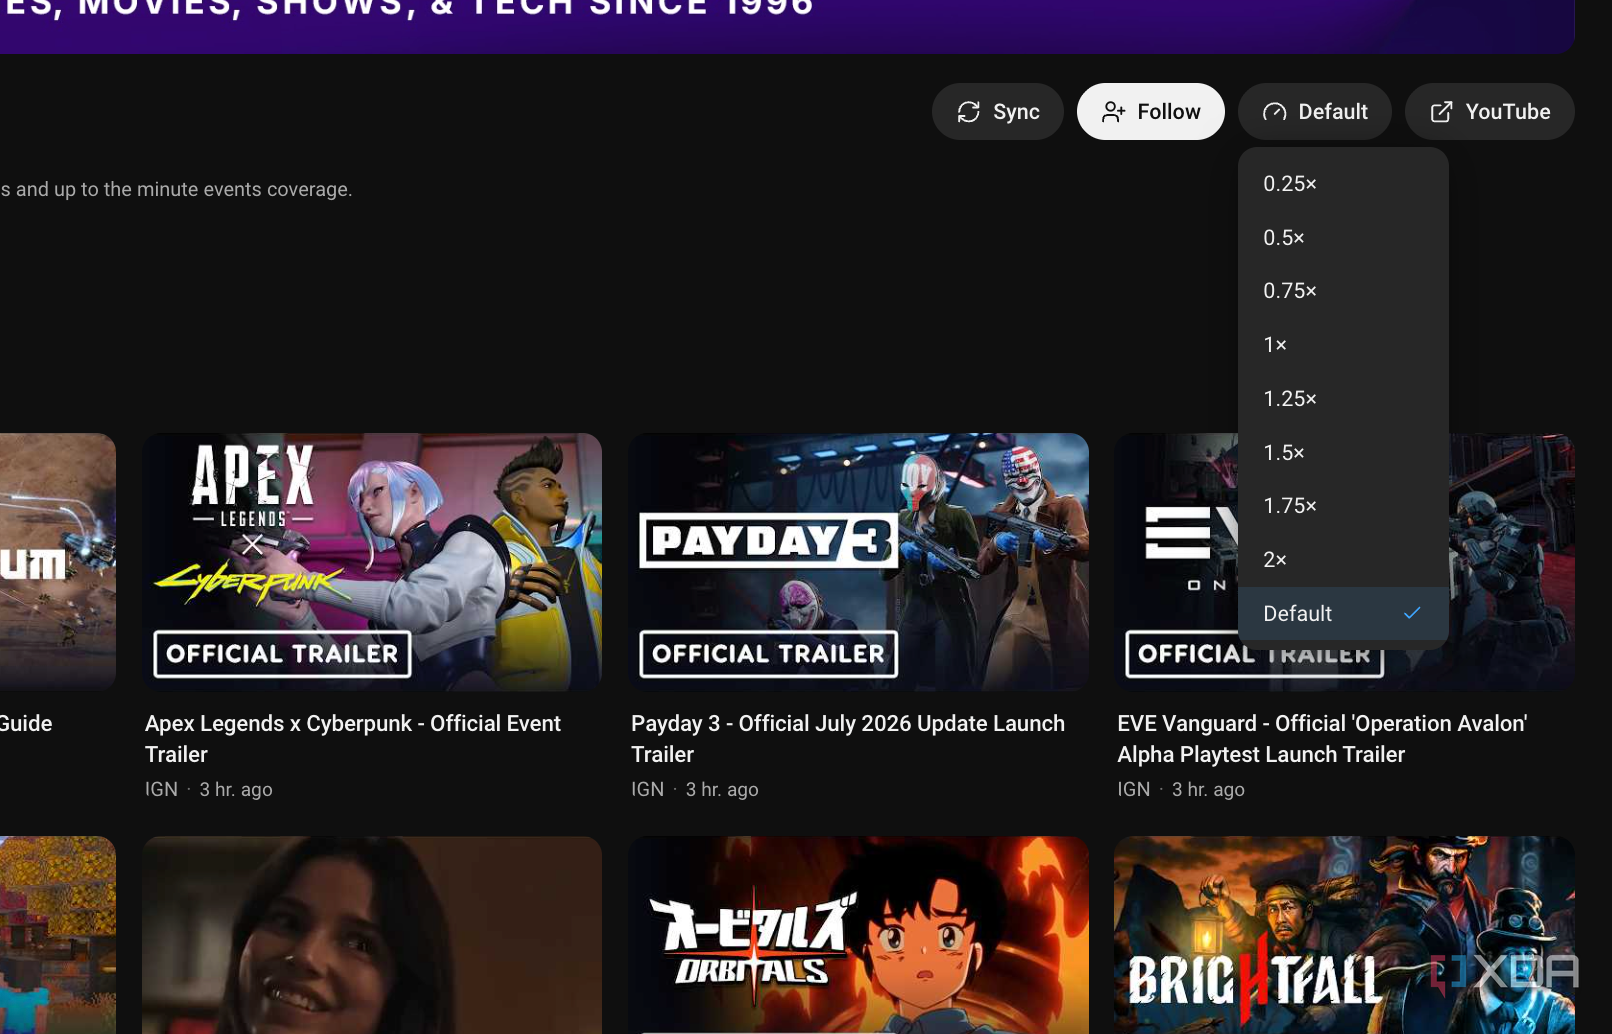Choose 1.75× speed option
Screen dimensions: 1612x1034
[x=1343, y=505]
